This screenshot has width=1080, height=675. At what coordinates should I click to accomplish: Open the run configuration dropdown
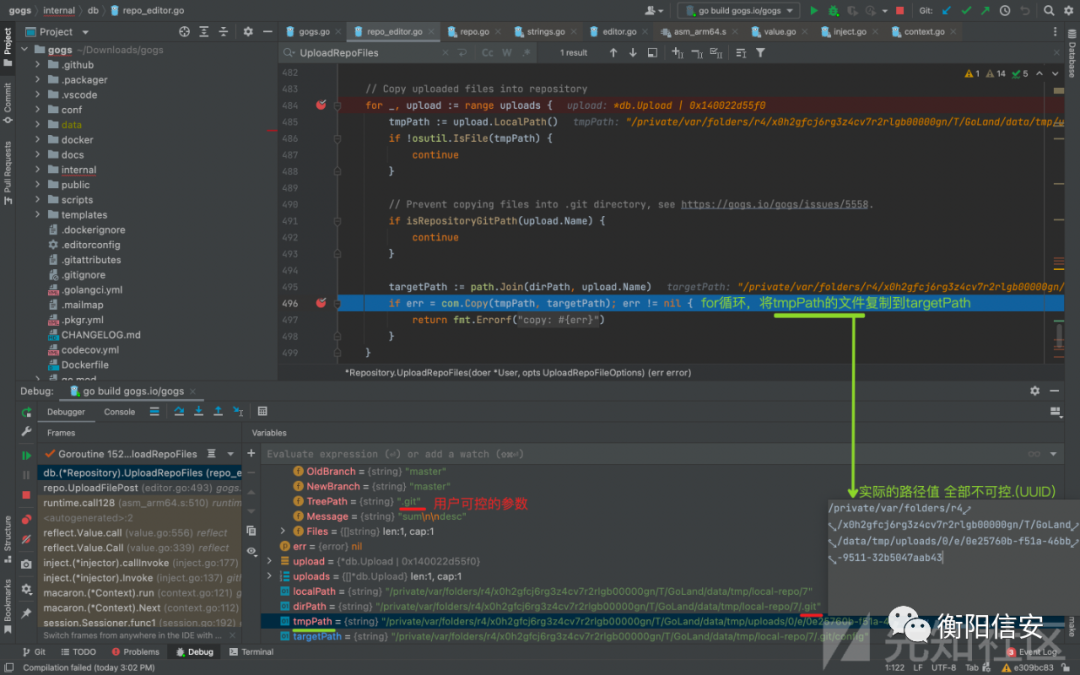point(738,10)
